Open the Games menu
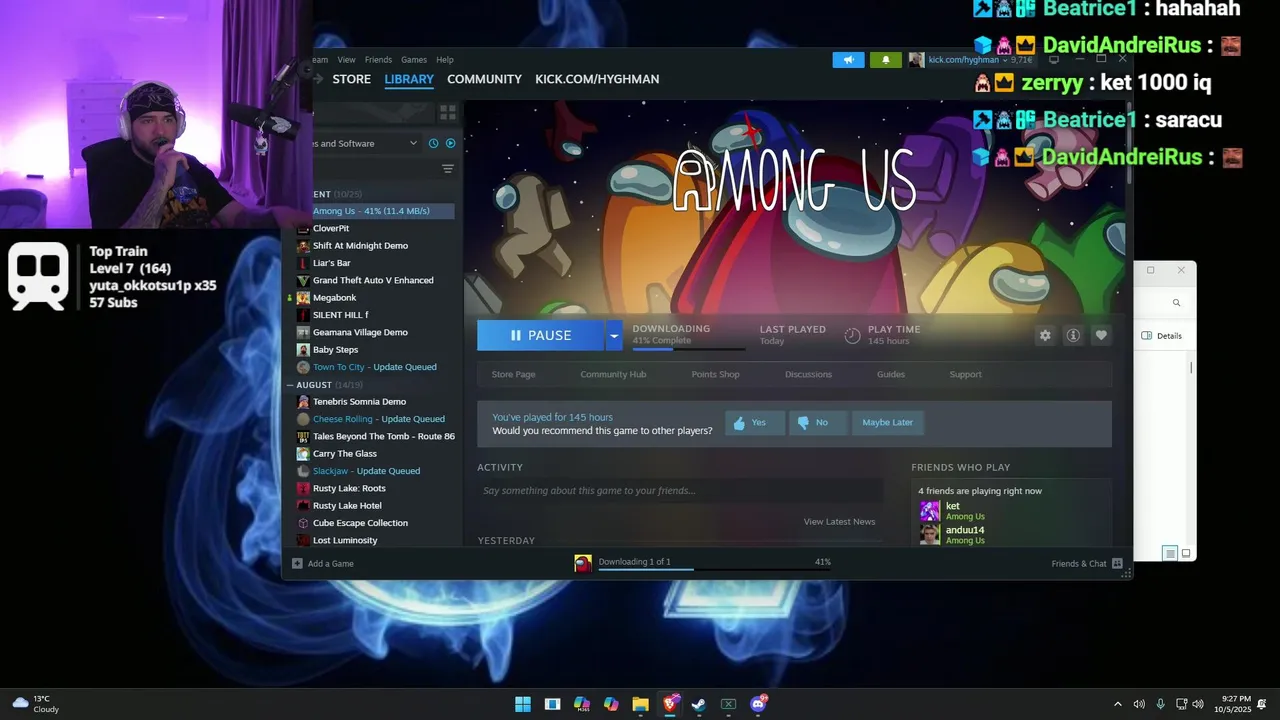 pos(414,60)
